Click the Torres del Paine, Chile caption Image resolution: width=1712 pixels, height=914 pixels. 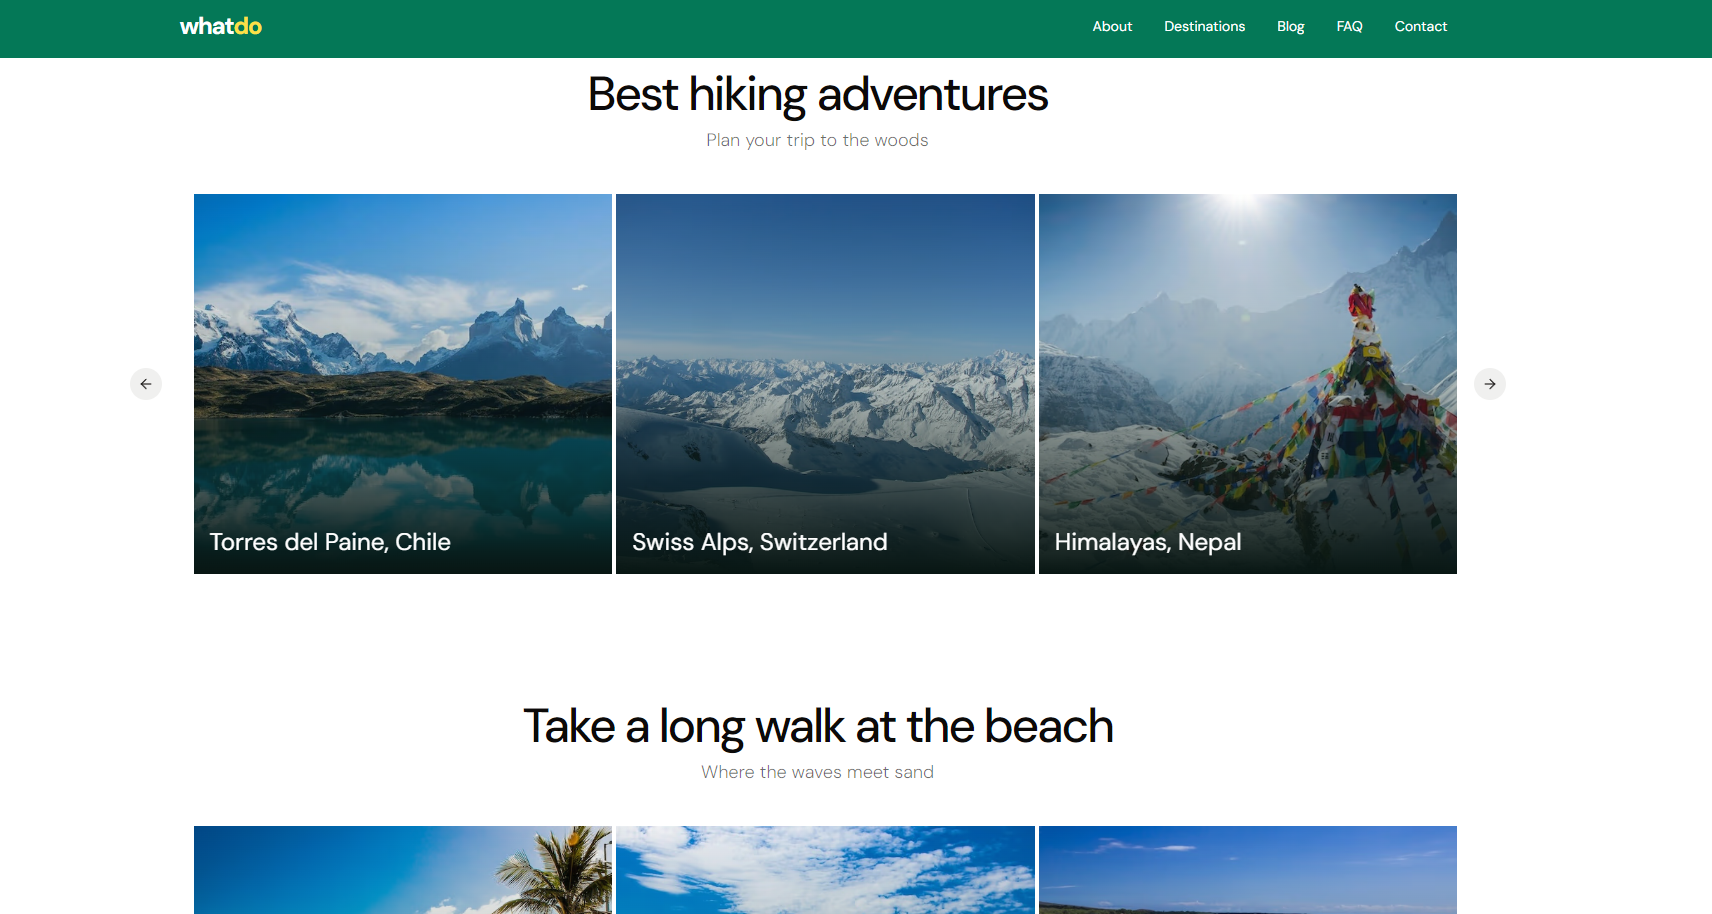(330, 542)
